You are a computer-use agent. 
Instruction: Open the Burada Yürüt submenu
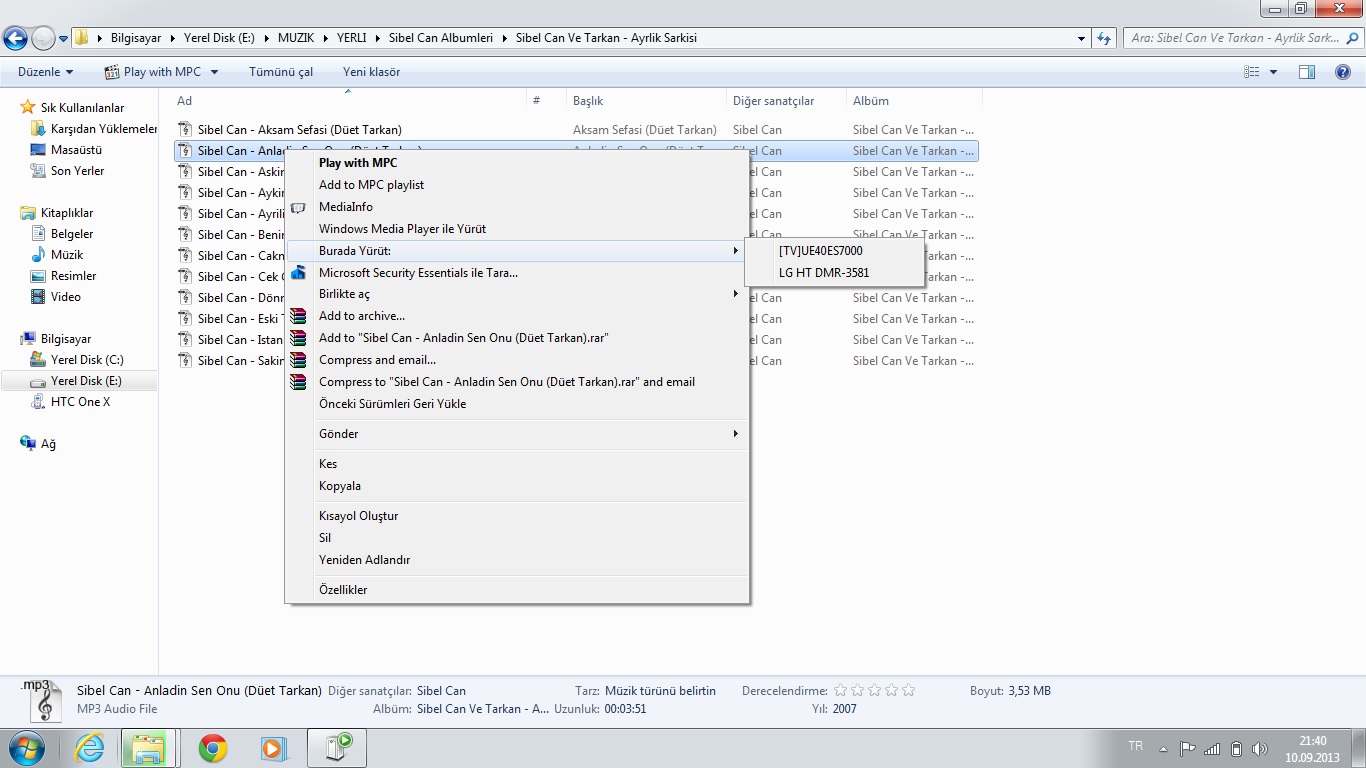[x=517, y=251]
